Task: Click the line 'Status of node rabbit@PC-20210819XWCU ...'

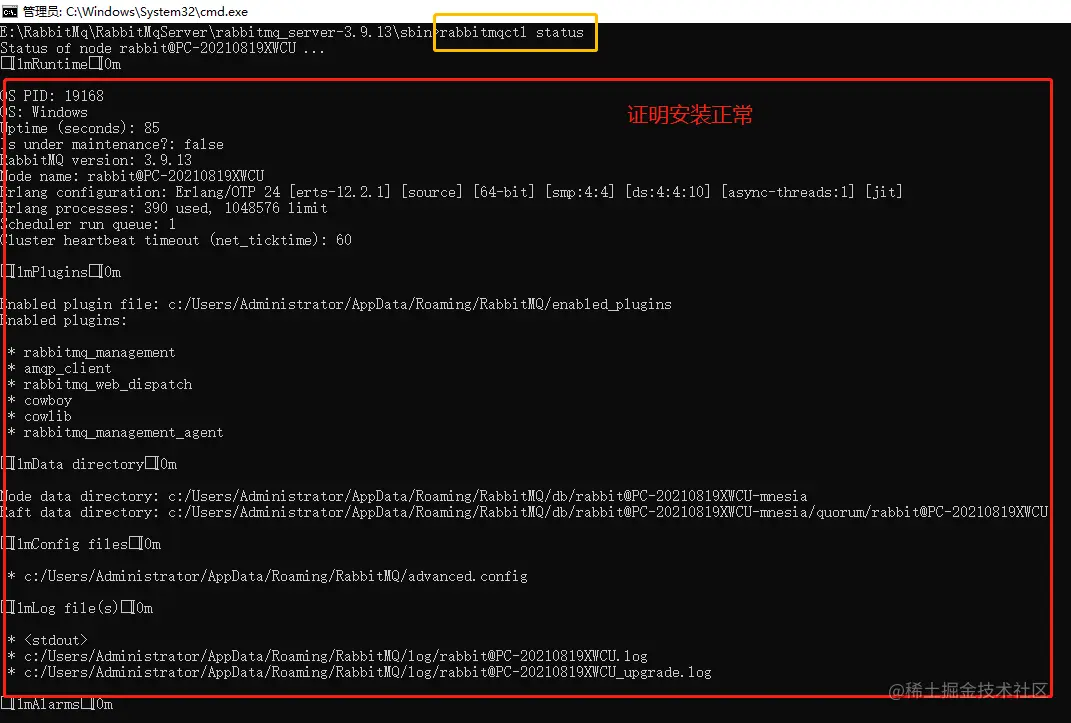Action: 162,48
